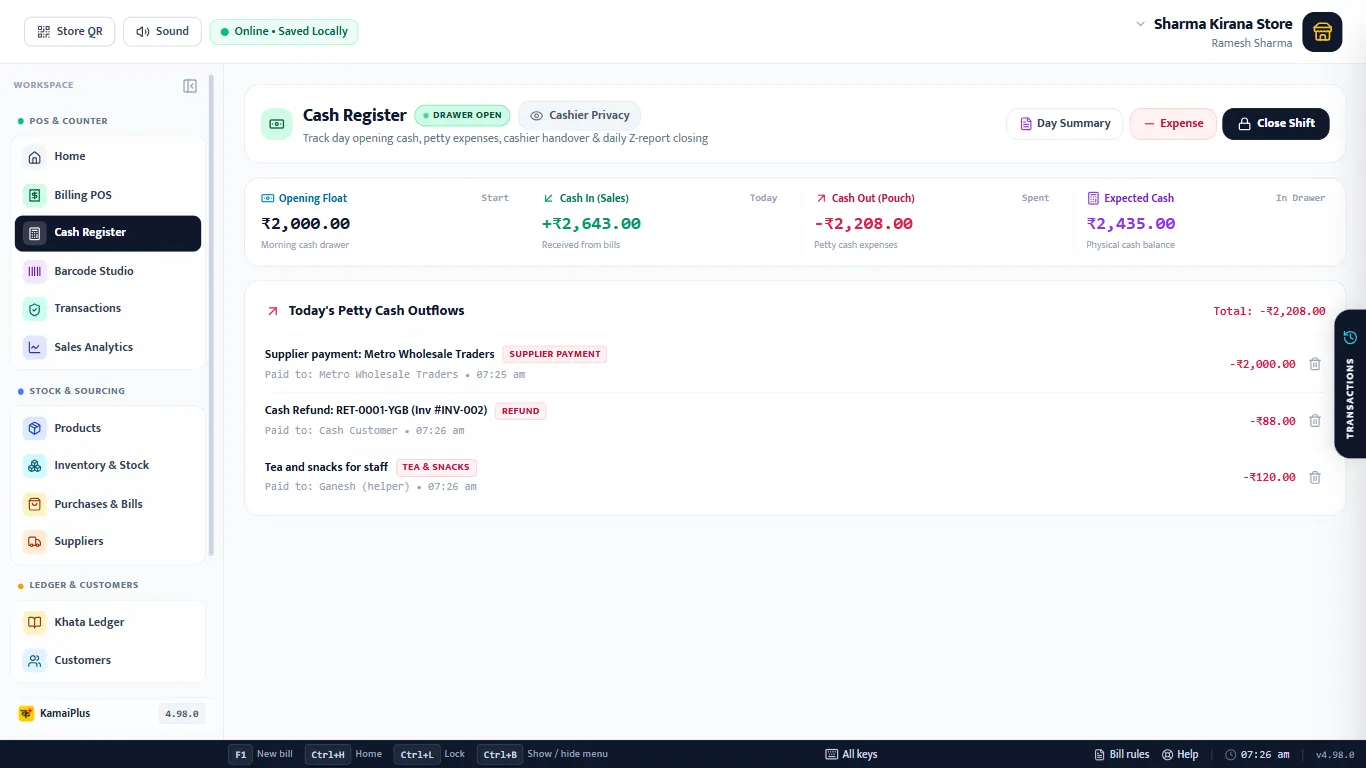Select Cash Register in the sidebar
Screen dimensions: 1366x768
pos(108,233)
